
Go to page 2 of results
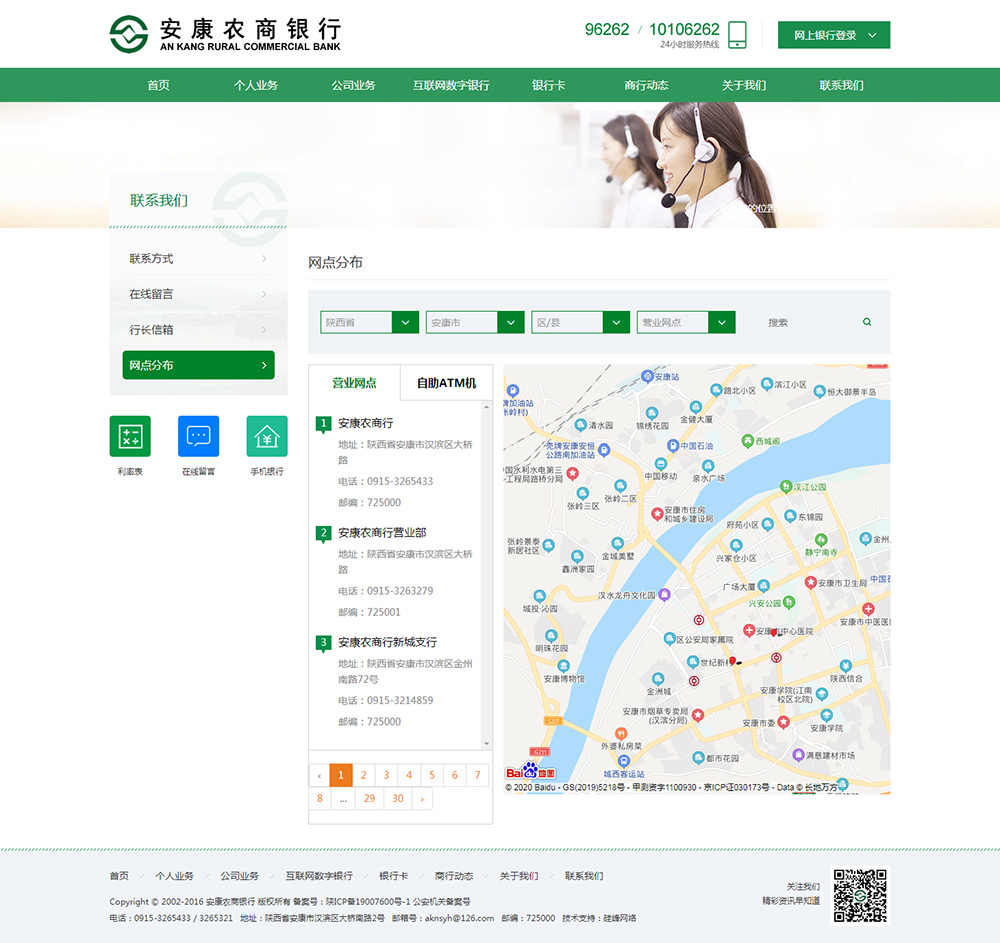pyautogui.click(x=364, y=775)
